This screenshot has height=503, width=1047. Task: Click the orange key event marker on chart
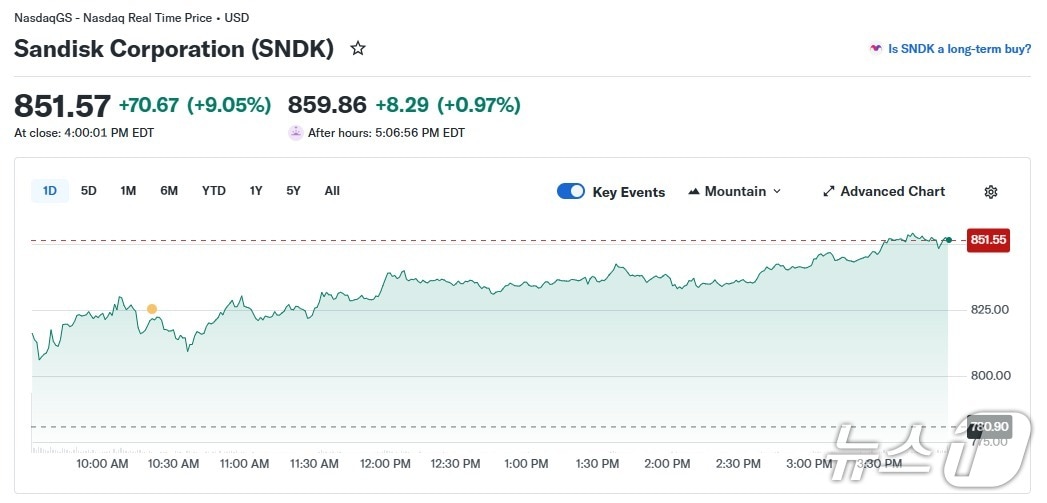[152, 309]
